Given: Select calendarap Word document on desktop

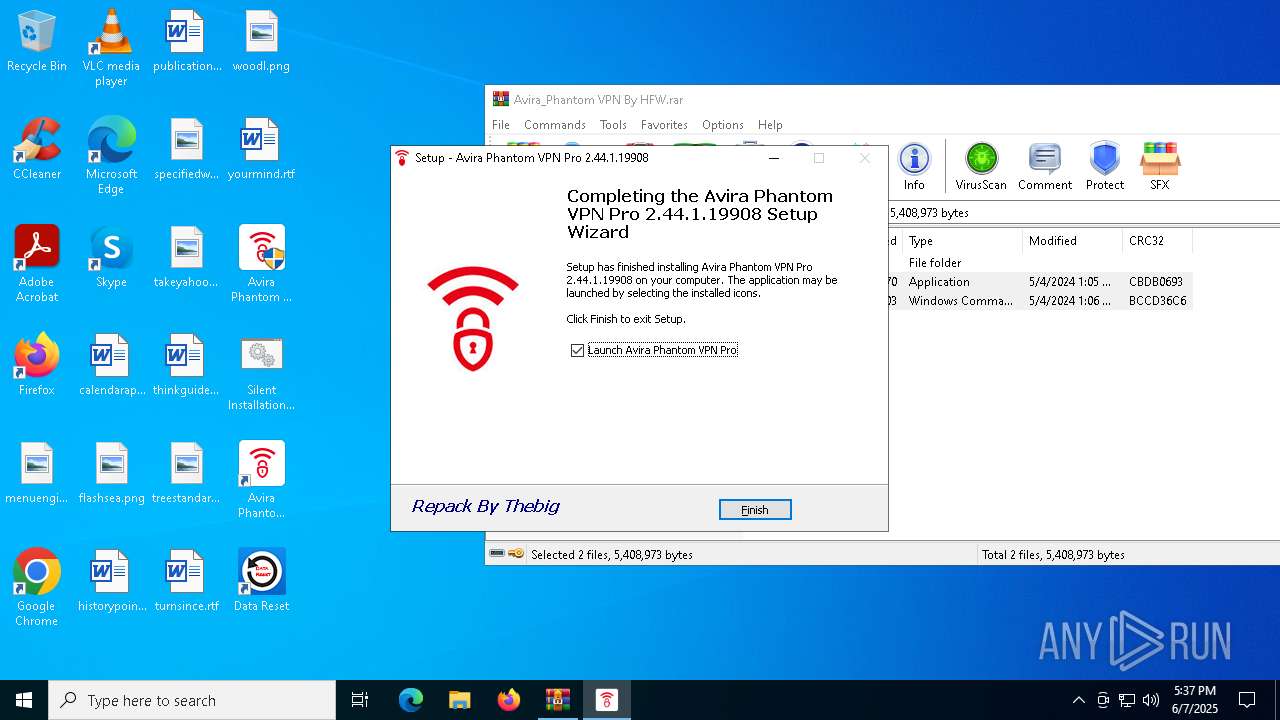Looking at the screenshot, I should (x=111, y=365).
